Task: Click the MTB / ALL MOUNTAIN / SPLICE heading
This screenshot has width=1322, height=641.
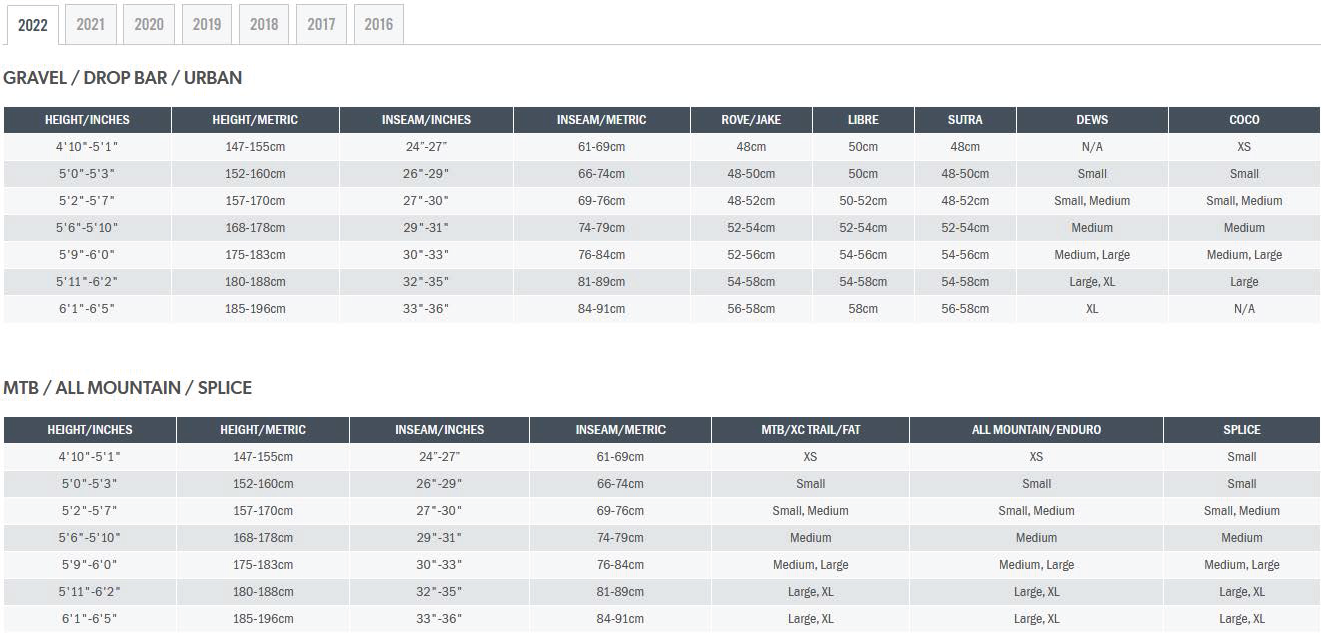Action: [x=128, y=388]
